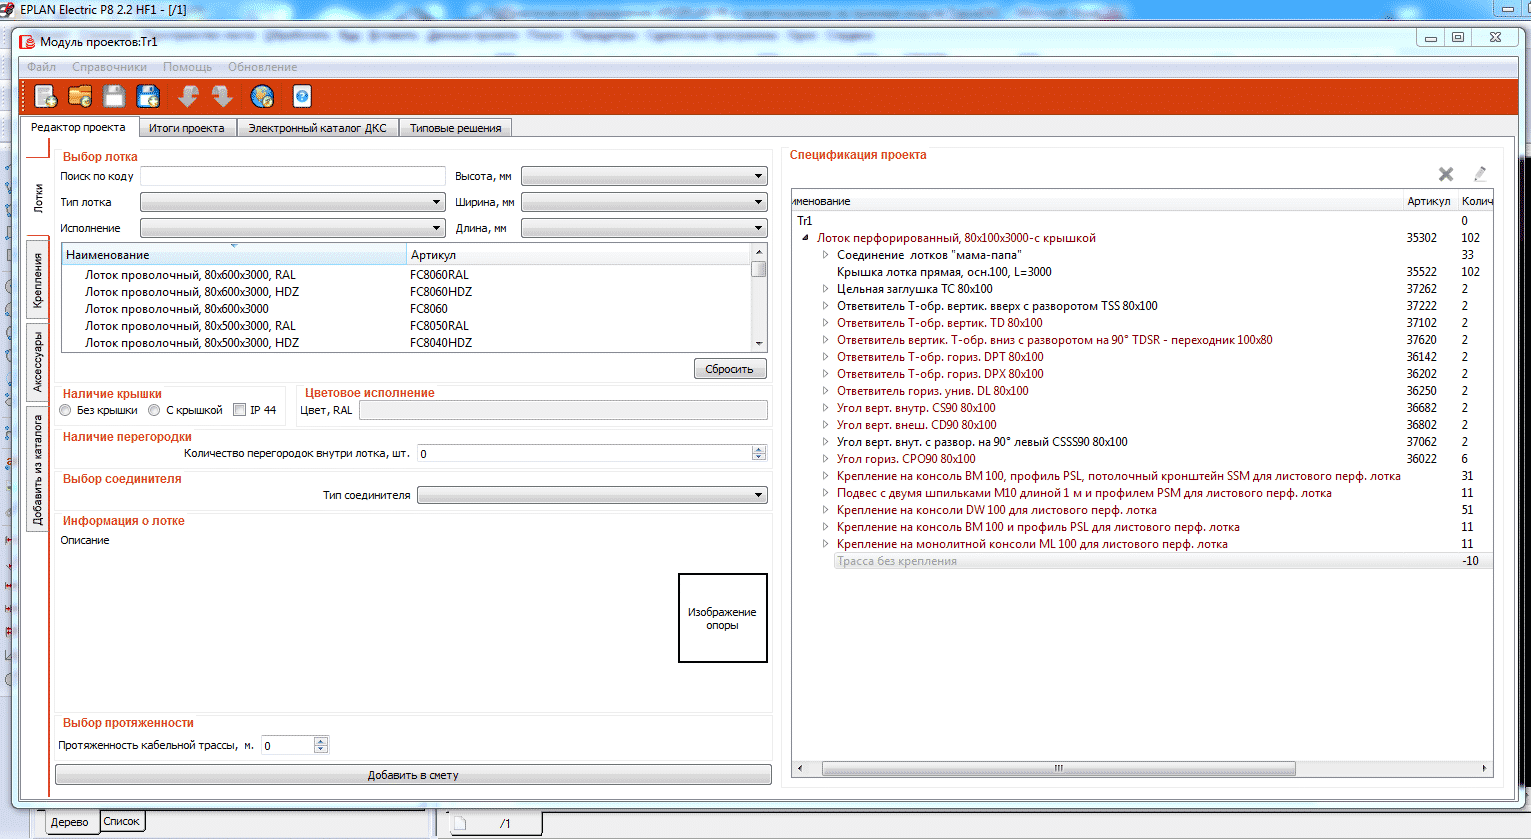Switch to 'Типовые решения' tab

click(455, 128)
